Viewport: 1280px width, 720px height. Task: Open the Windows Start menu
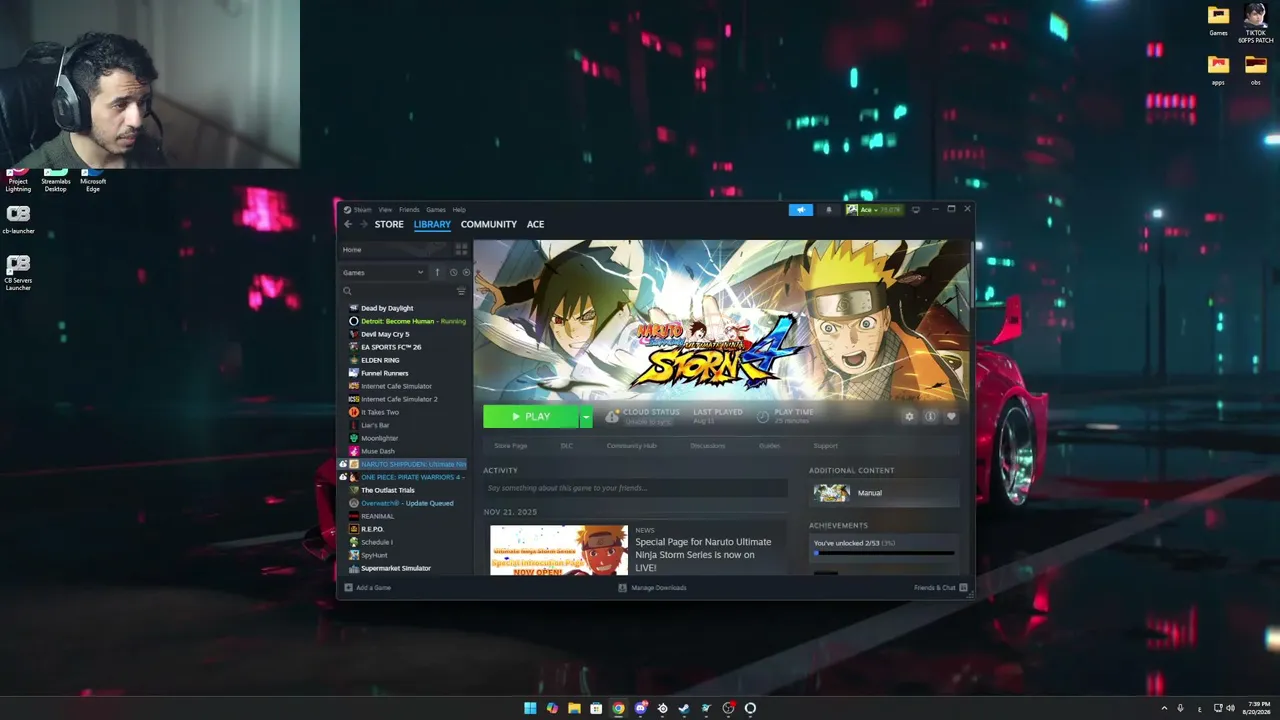click(530, 708)
